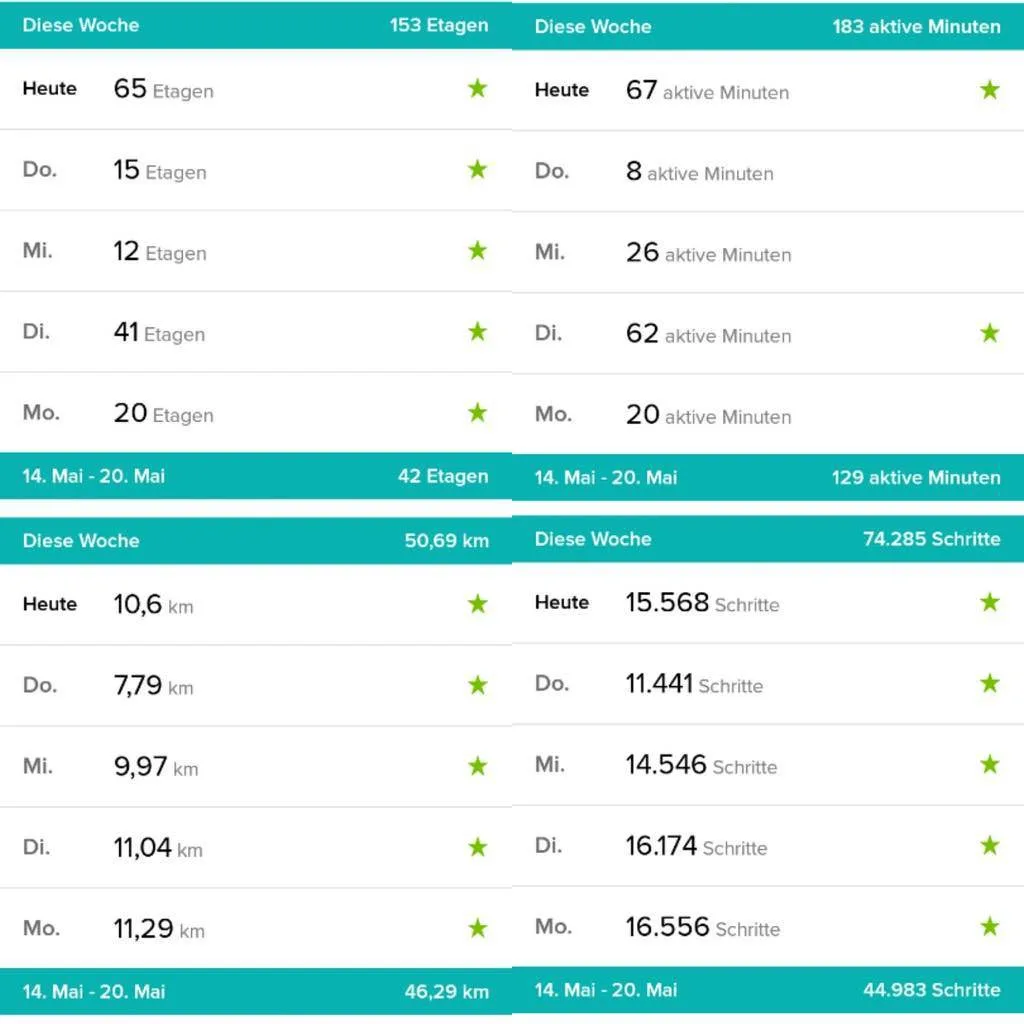Open the 153 Etagen weekly header
Viewport: 1024px width, 1024px height.
256,25
